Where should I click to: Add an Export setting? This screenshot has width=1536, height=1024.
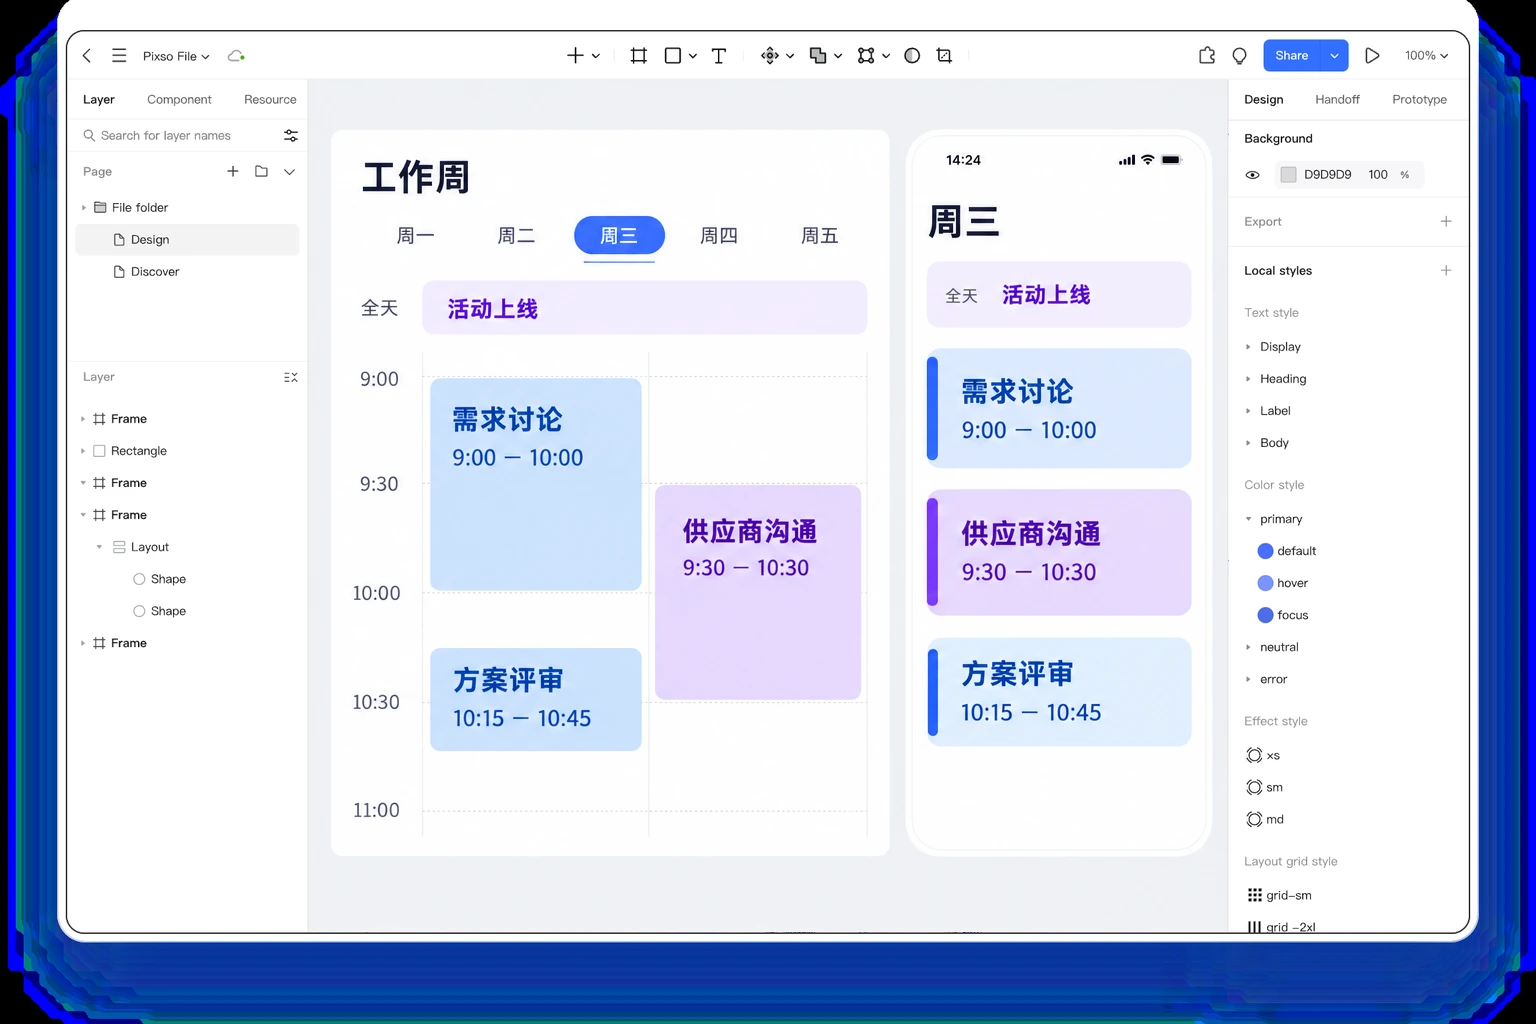click(x=1446, y=221)
